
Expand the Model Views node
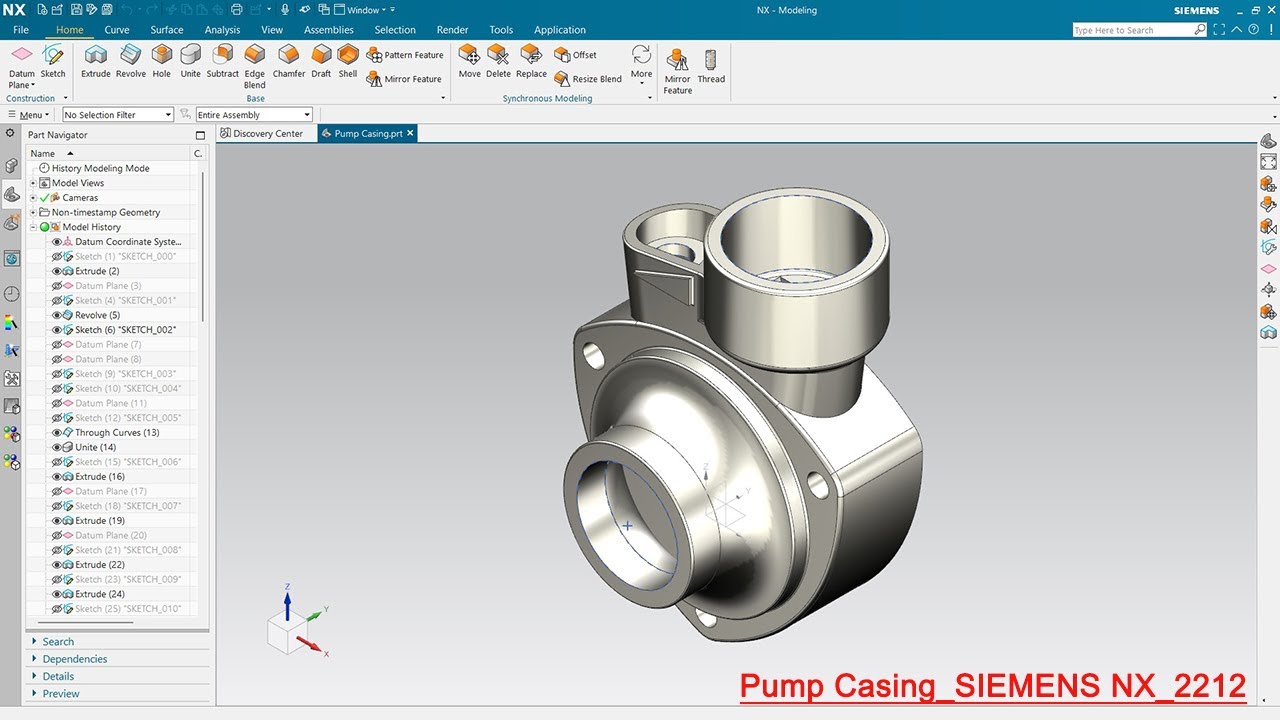coord(33,183)
